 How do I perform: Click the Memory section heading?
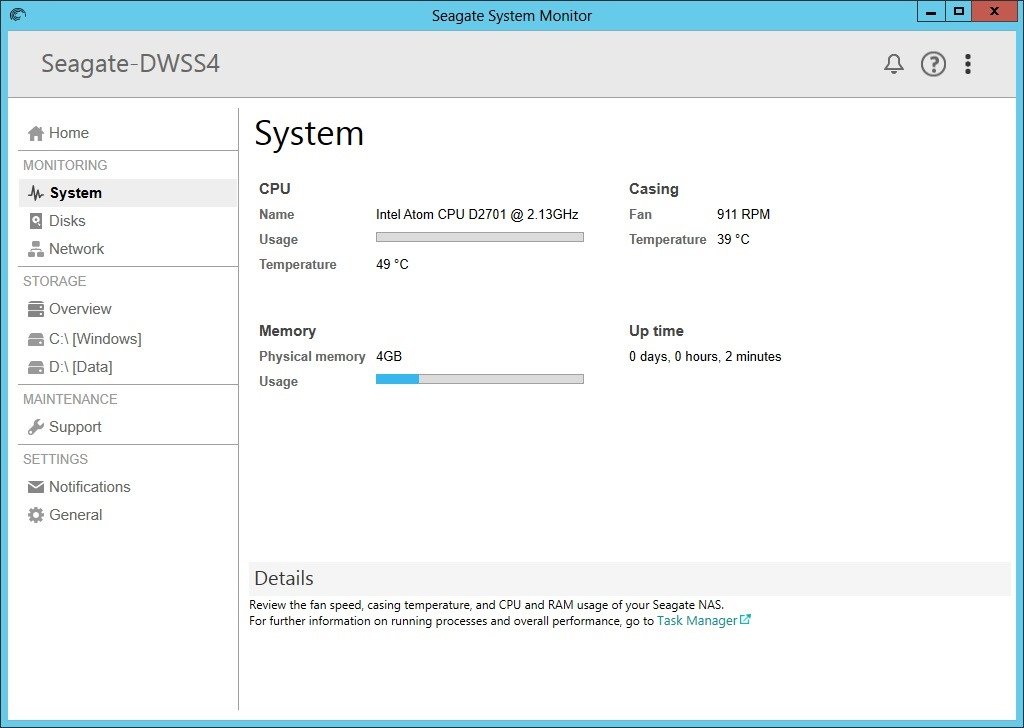(287, 331)
